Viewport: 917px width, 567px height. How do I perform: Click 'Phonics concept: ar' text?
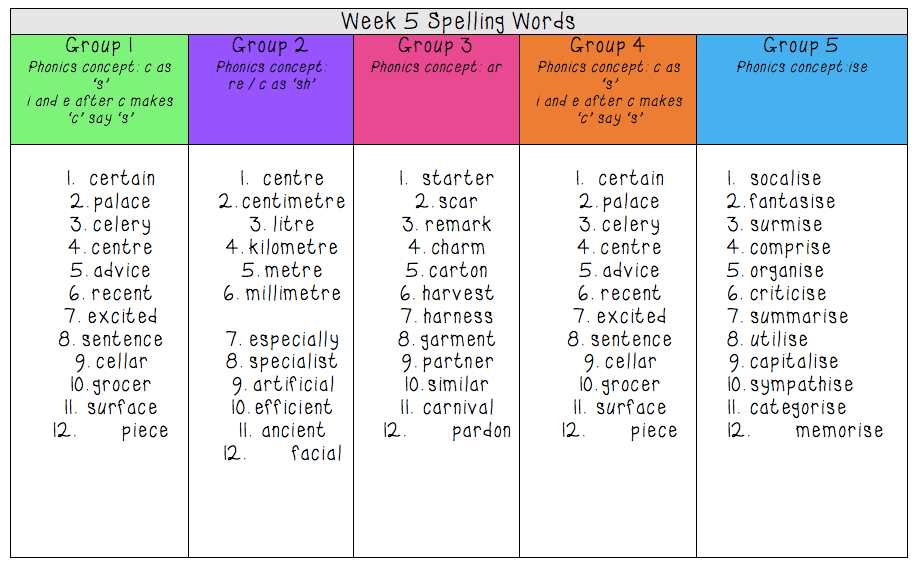point(436,68)
